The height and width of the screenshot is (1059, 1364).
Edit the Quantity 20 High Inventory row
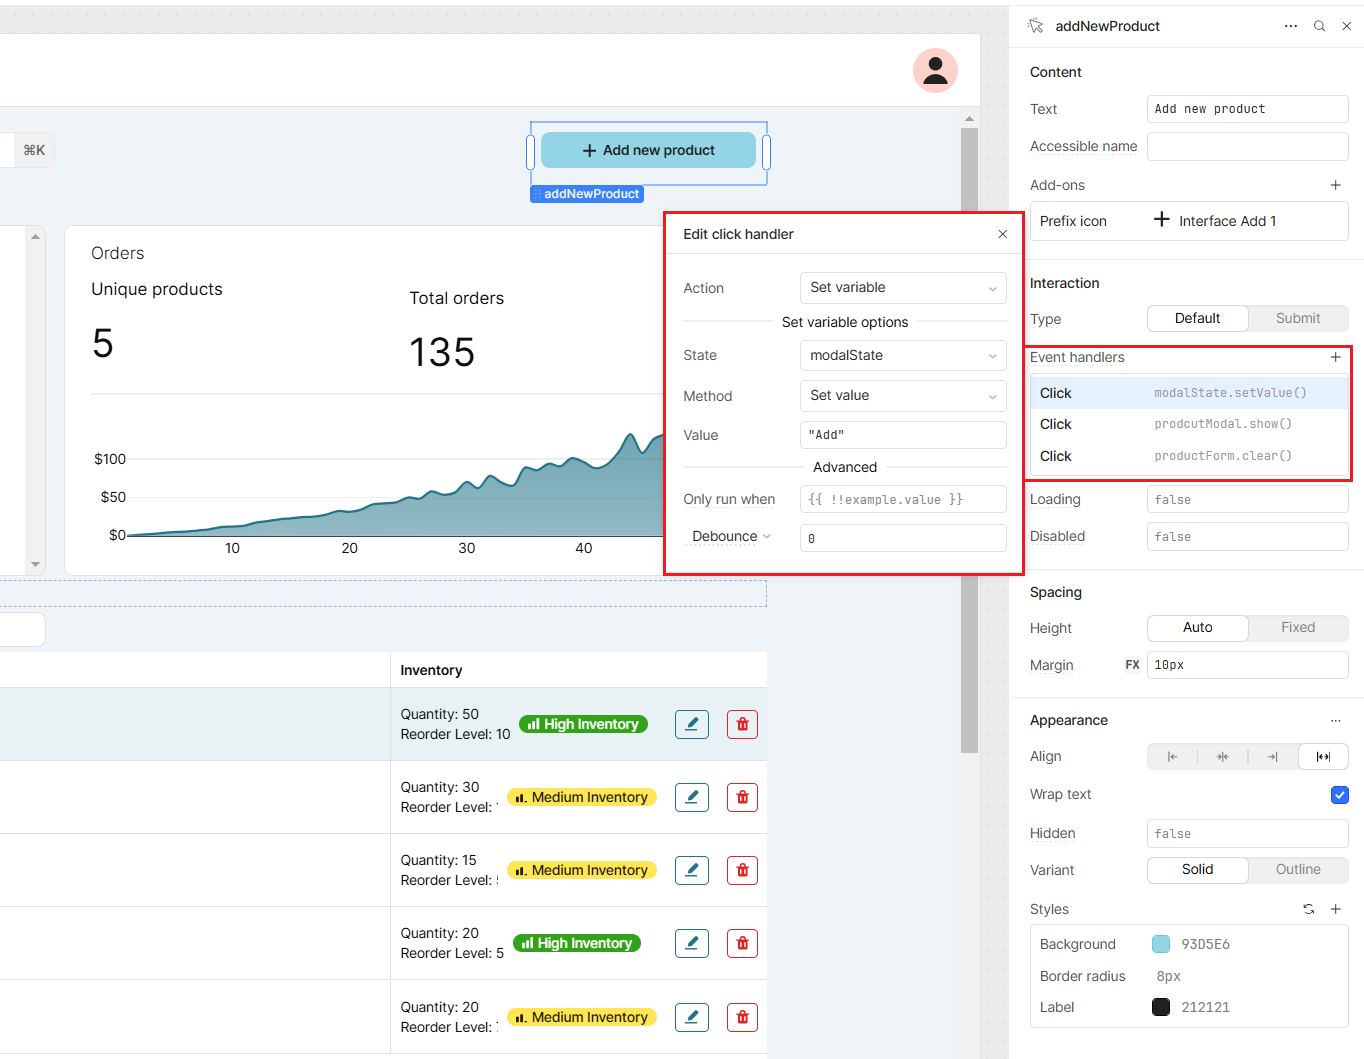(x=692, y=943)
